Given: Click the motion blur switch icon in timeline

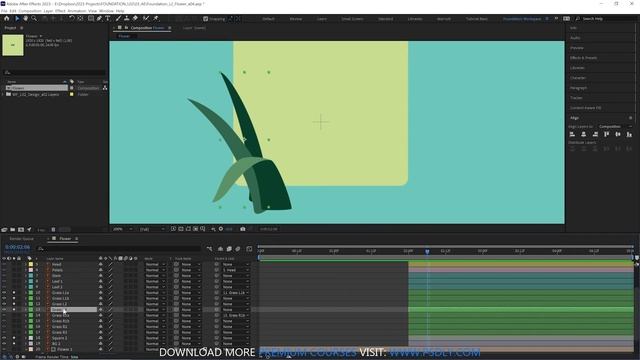Looking at the screenshot, I should point(238,249).
